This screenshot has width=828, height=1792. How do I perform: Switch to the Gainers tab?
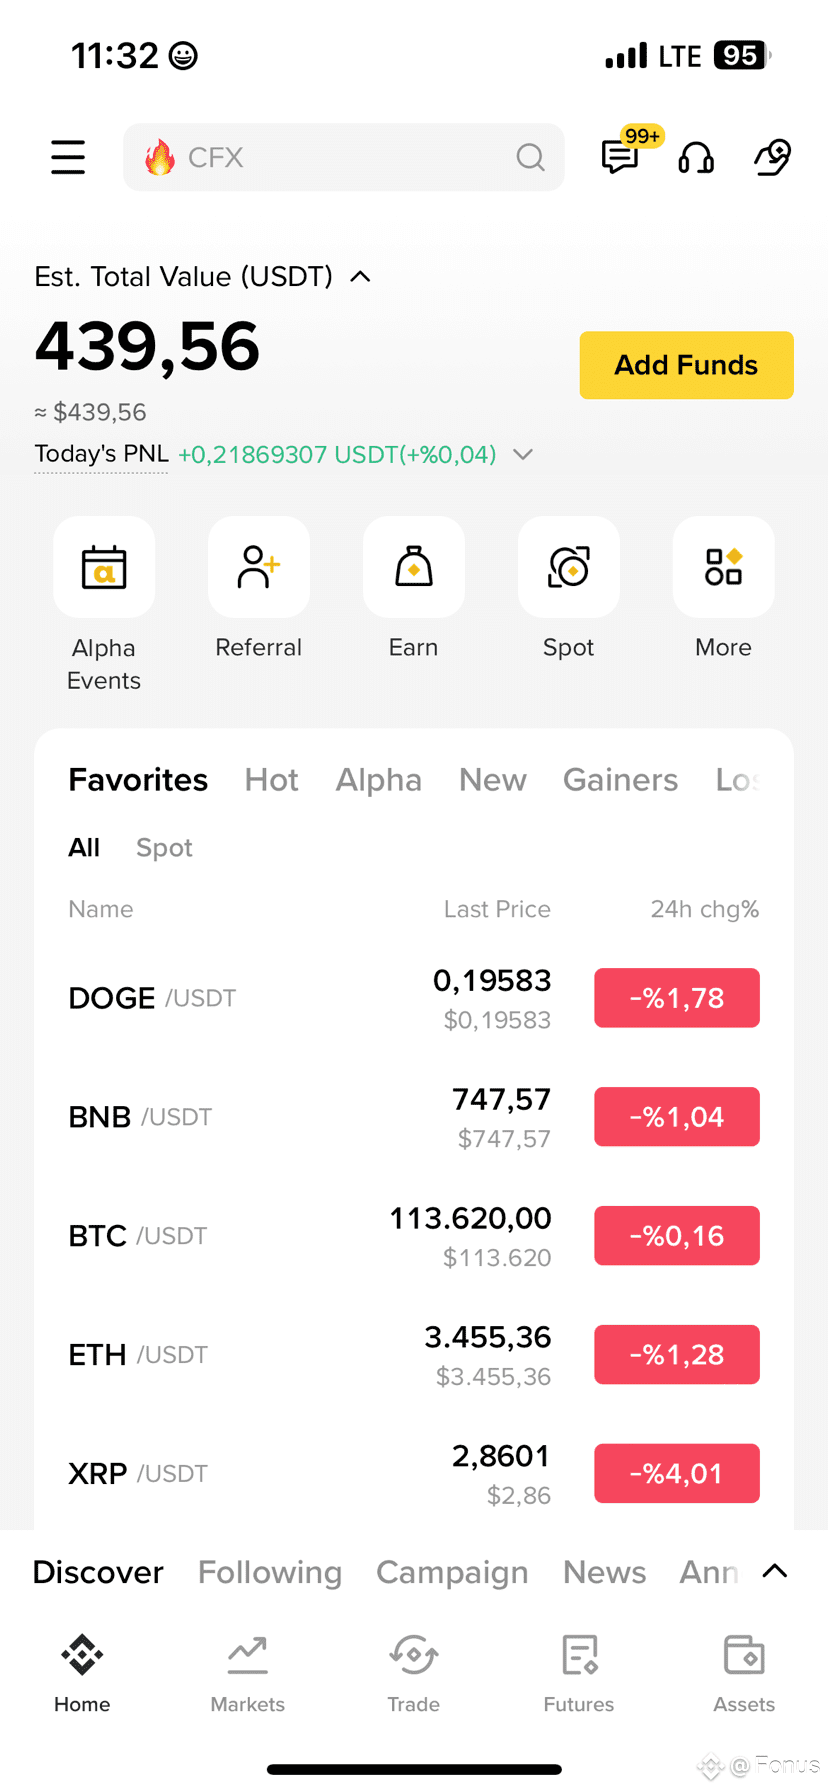[620, 780]
